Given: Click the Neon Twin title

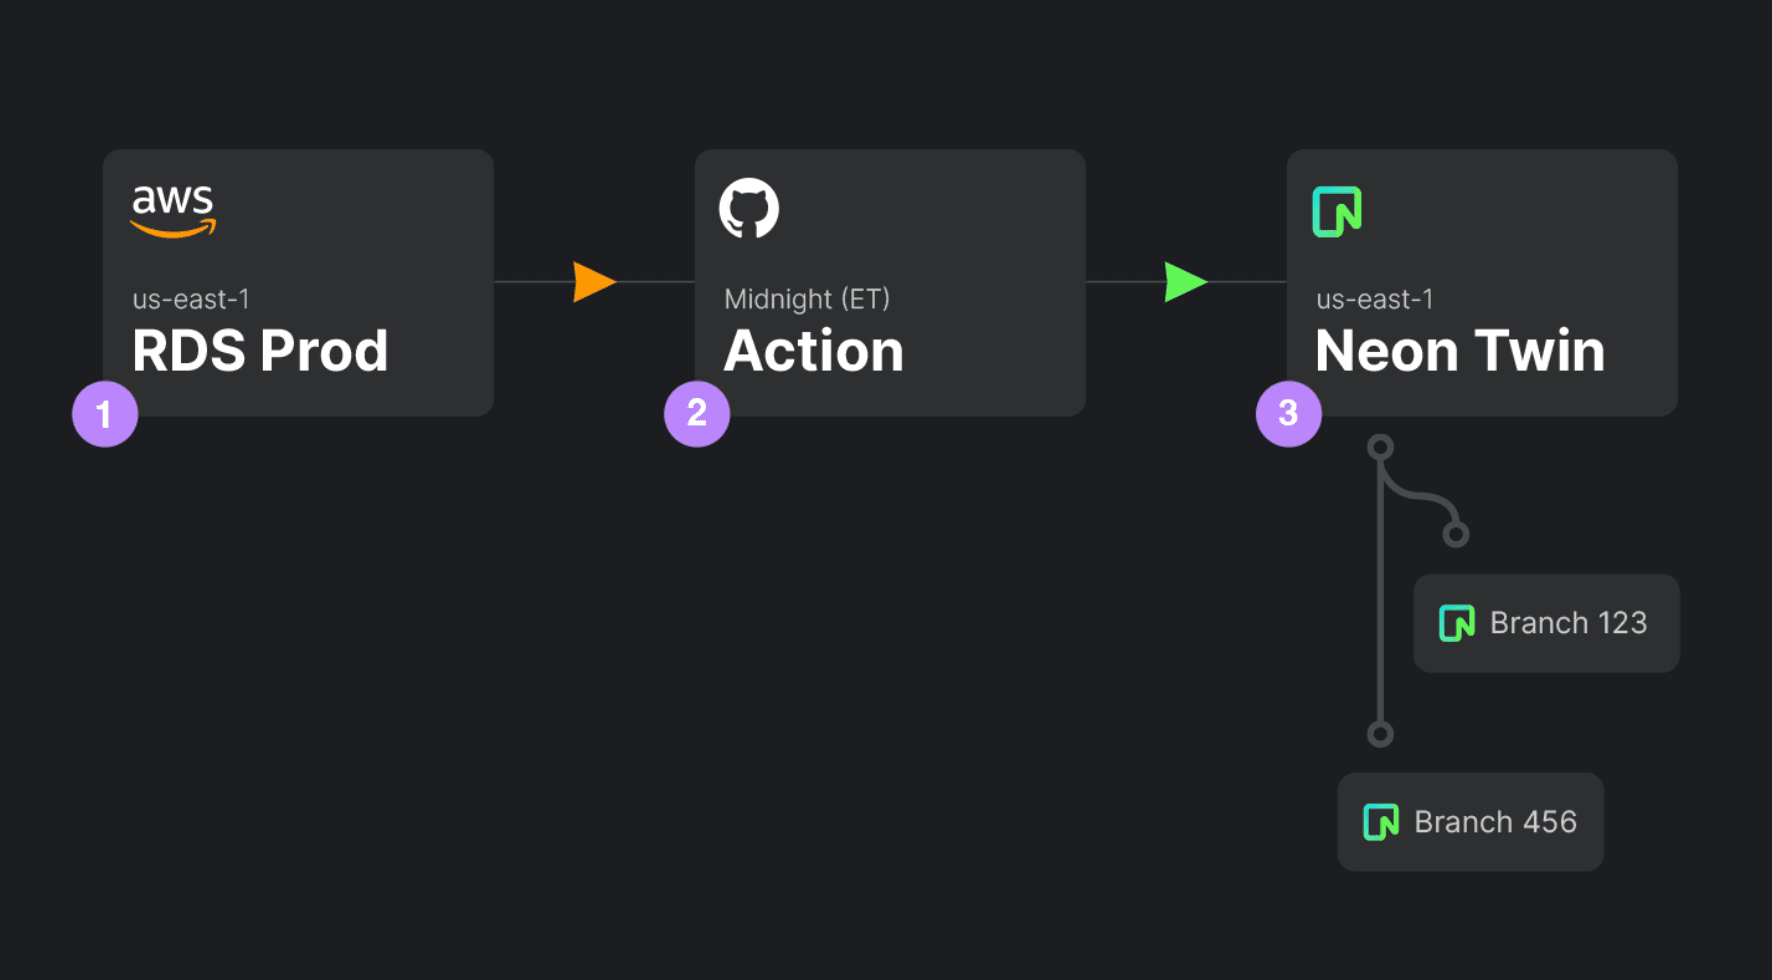Looking at the screenshot, I should pos(1460,351).
